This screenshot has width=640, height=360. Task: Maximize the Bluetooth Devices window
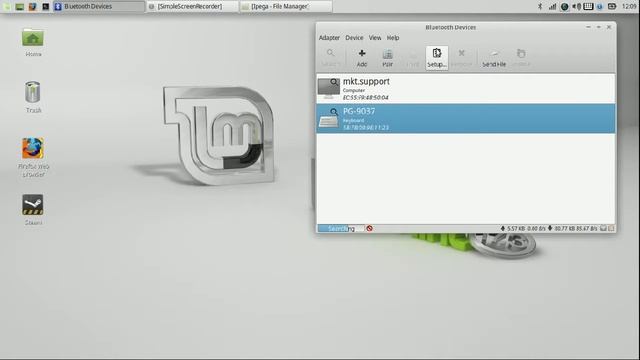pyautogui.click(x=599, y=27)
